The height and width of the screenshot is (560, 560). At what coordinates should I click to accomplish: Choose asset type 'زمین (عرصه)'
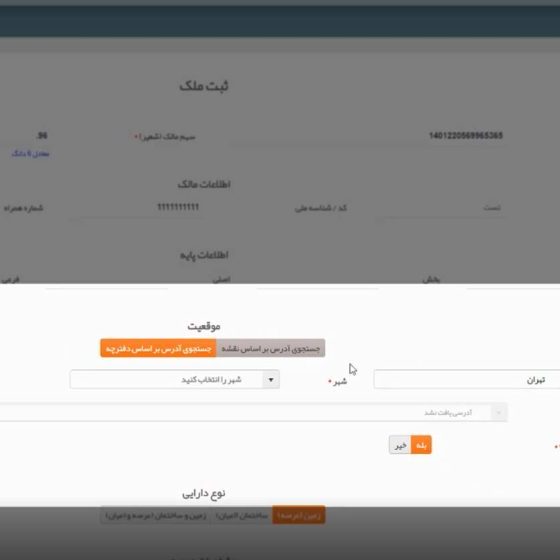tap(299, 515)
